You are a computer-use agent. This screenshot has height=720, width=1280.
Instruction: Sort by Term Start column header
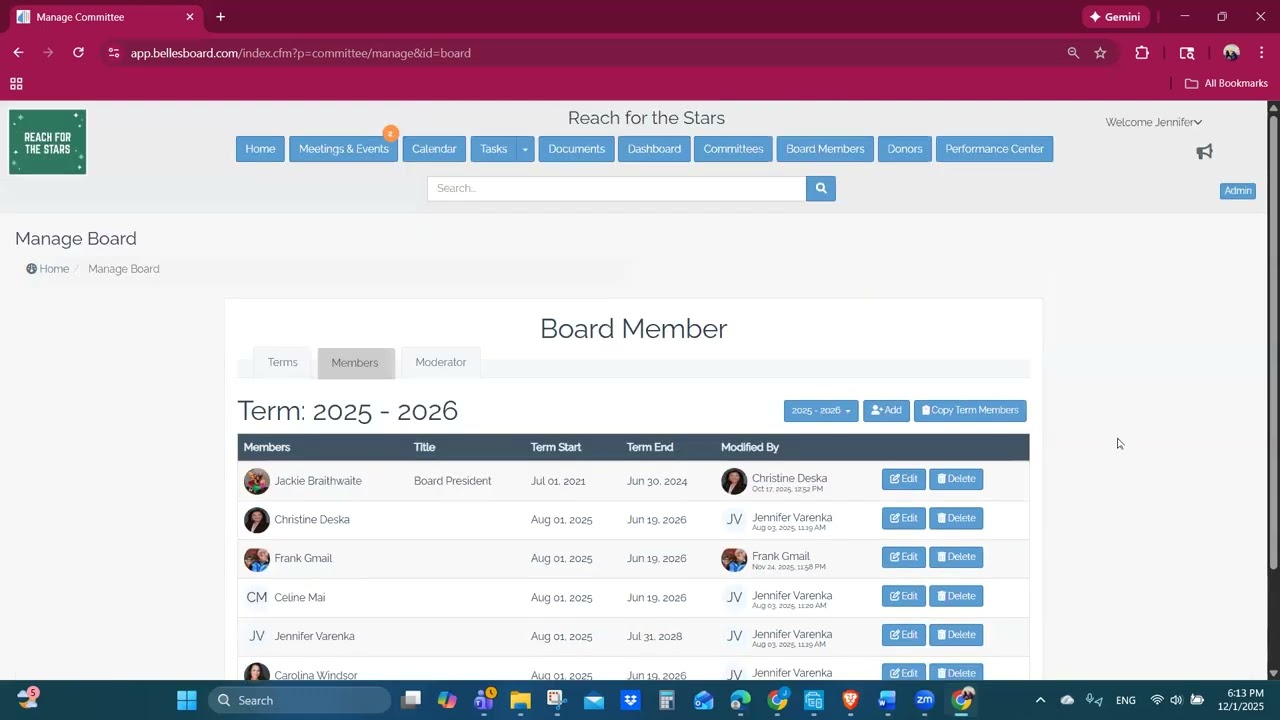(x=556, y=447)
